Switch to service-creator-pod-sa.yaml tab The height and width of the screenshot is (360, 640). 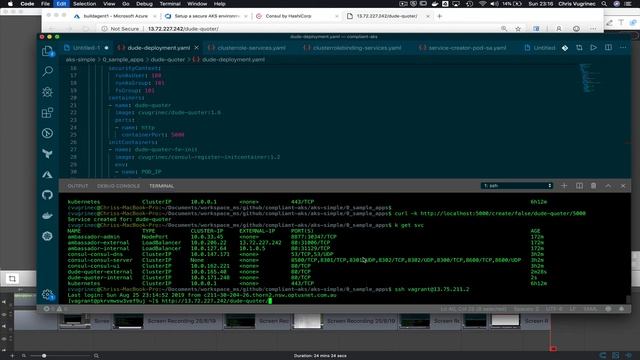467,48
